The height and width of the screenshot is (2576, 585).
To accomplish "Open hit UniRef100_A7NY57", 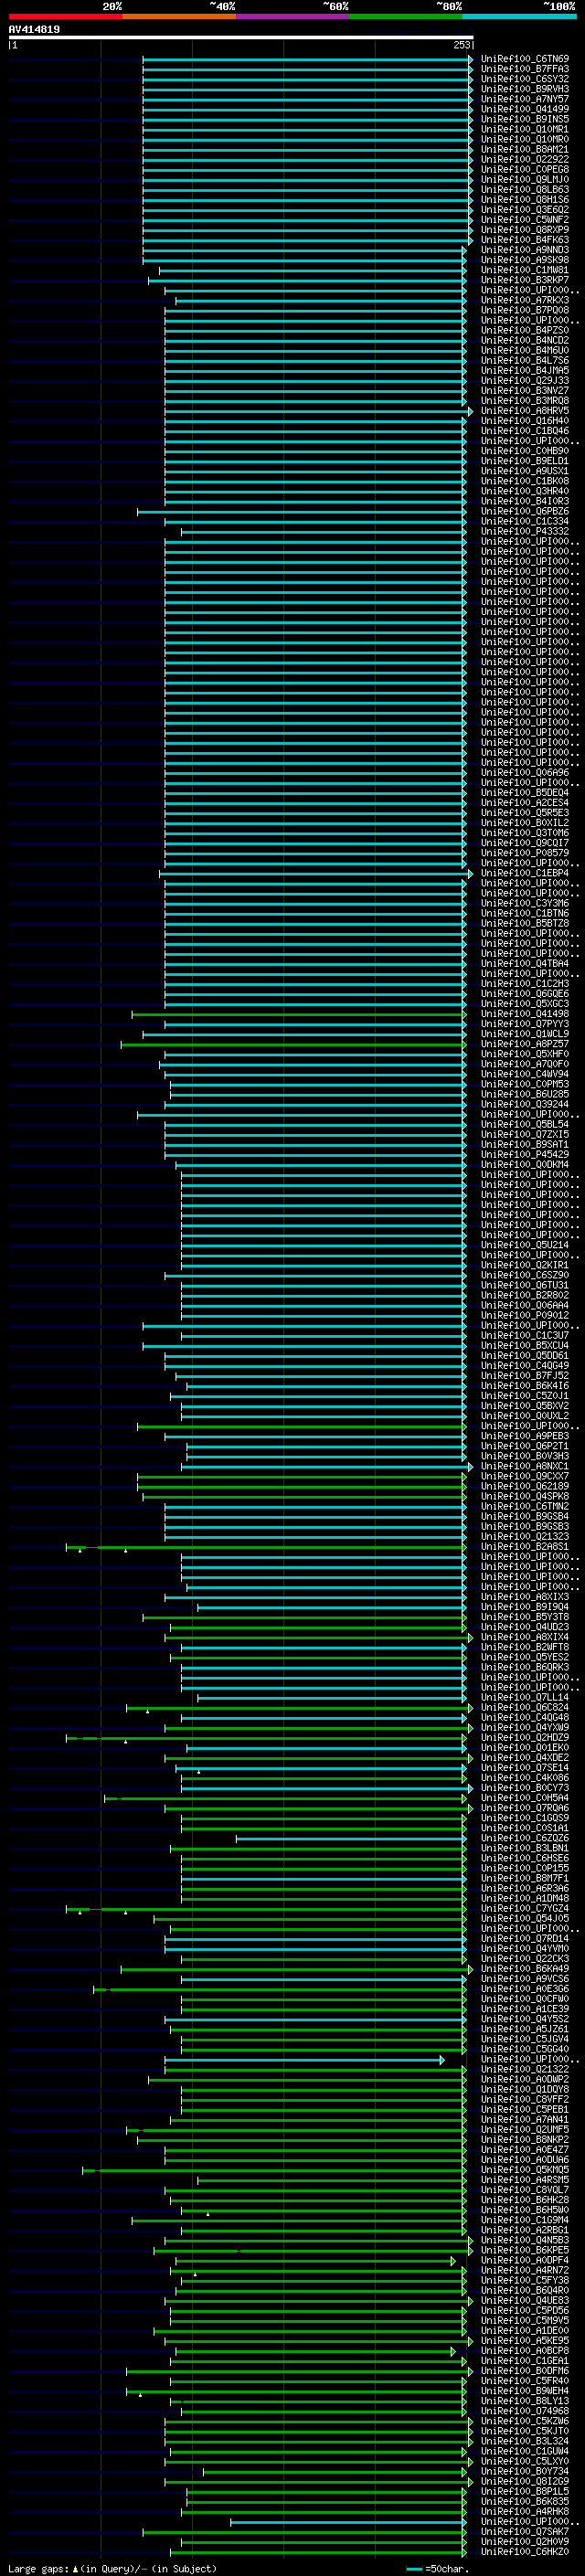I will coord(525,99).
